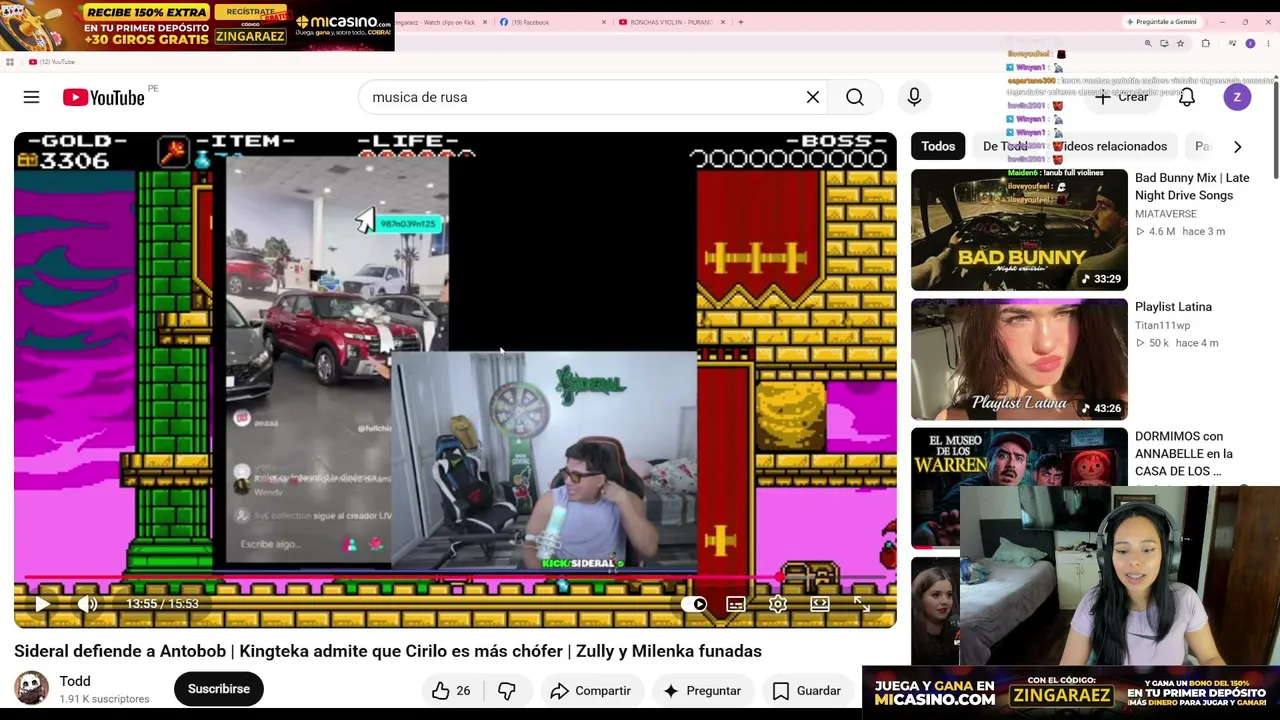Clear the search box with the X
The height and width of the screenshot is (720, 1280).
(x=813, y=97)
